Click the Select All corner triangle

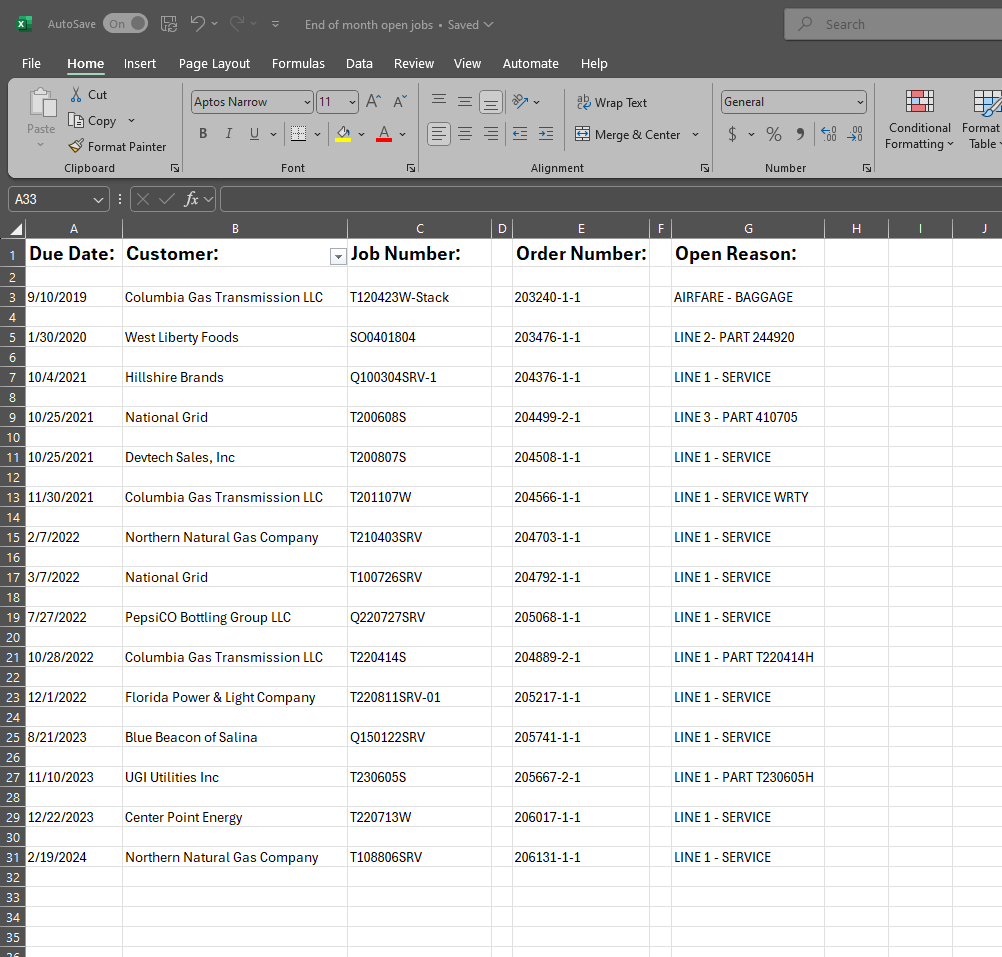tap(16, 229)
